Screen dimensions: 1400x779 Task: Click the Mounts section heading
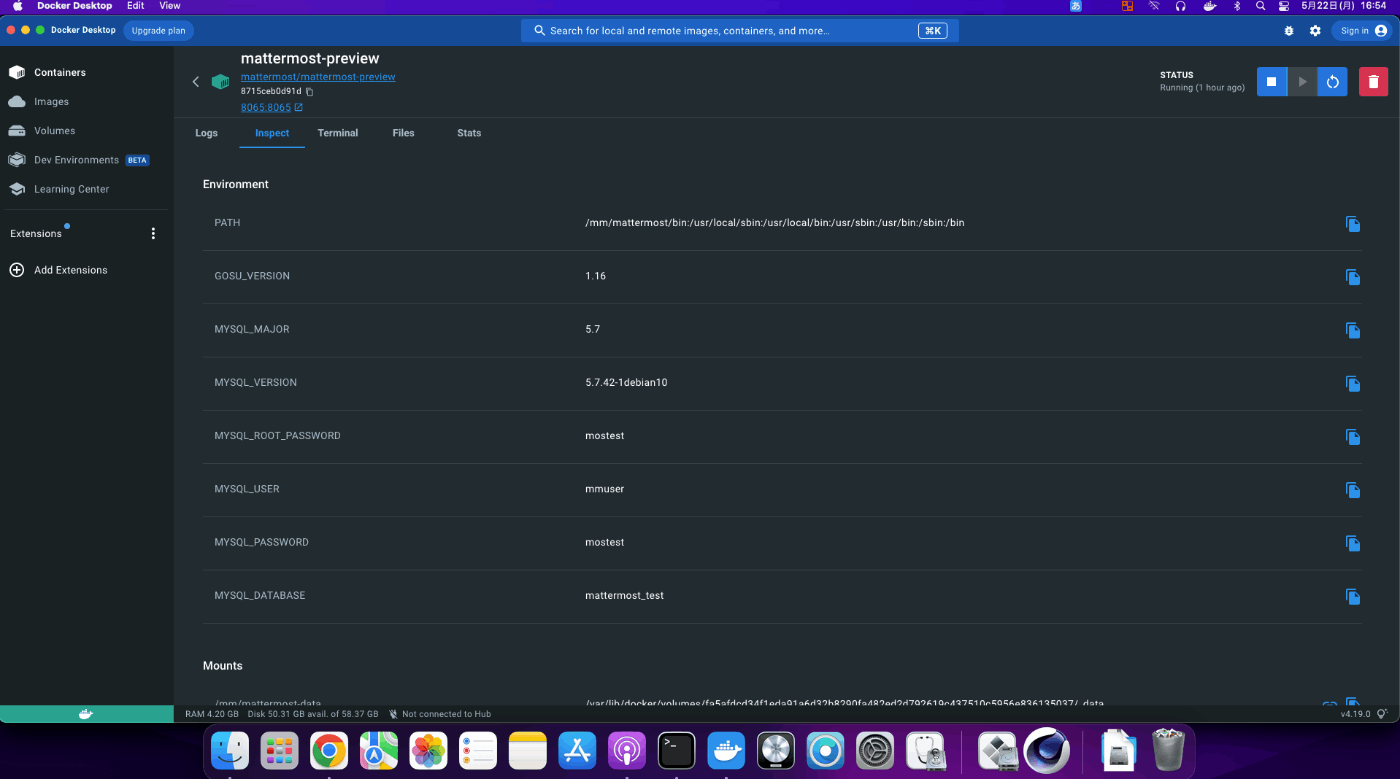coord(223,666)
